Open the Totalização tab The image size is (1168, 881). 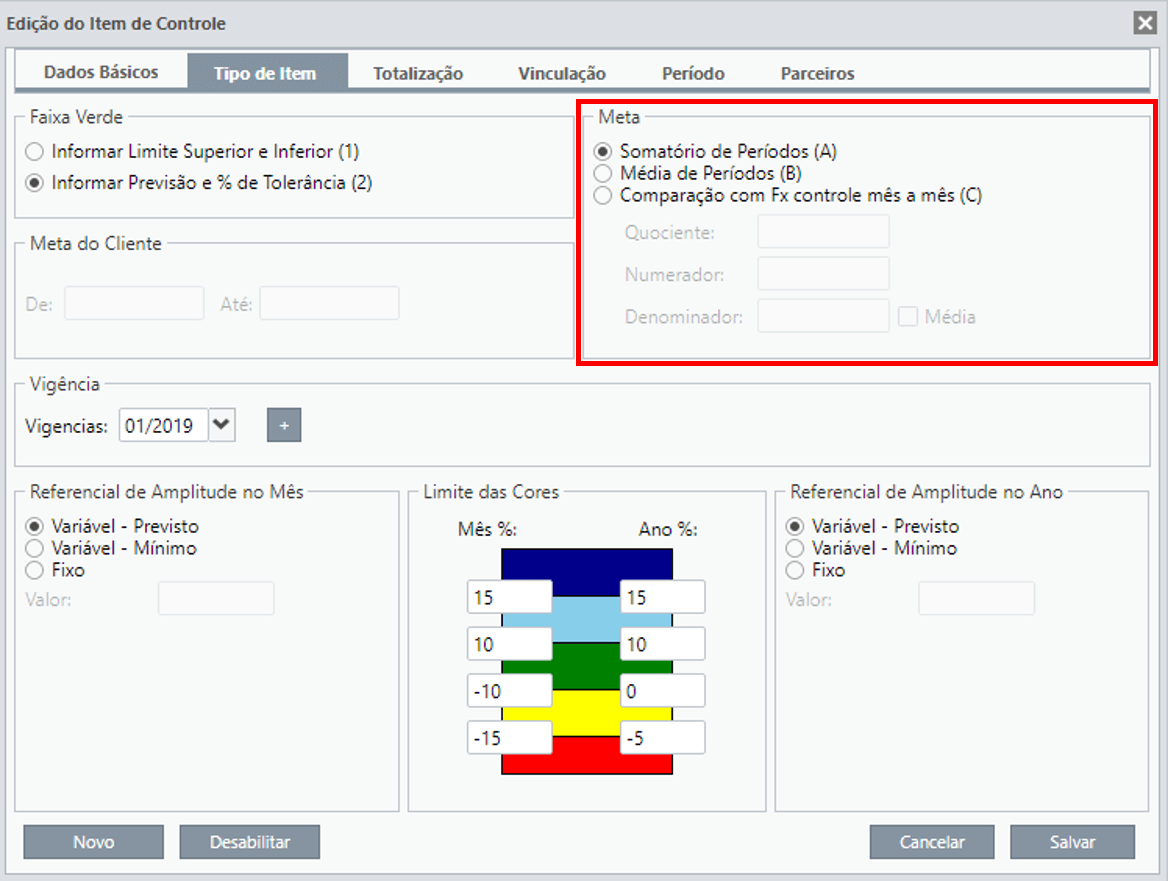coord(418,73)
